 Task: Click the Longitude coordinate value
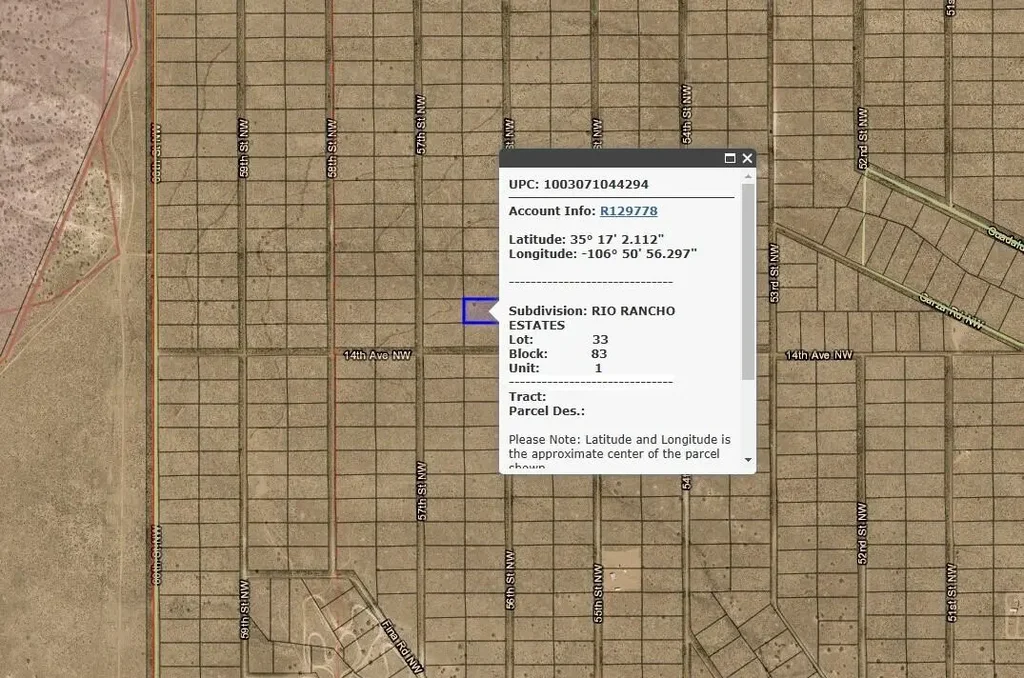click(639, 253)
